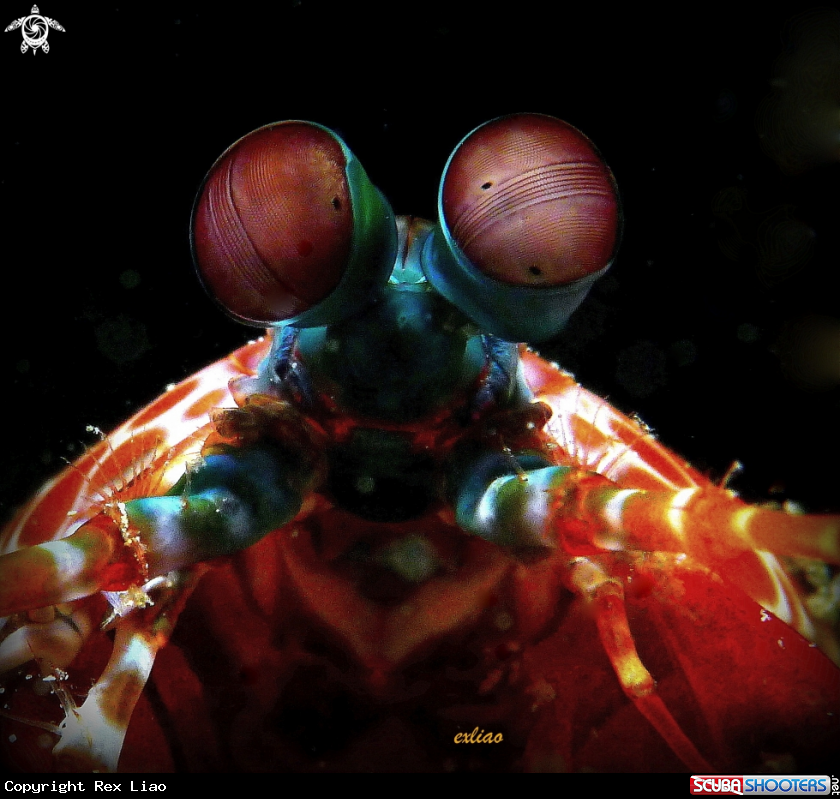The height and width of the screenshot is (799, 840).
Task: Click the upper black pupil dot on right eye
Action: point(486,186)
